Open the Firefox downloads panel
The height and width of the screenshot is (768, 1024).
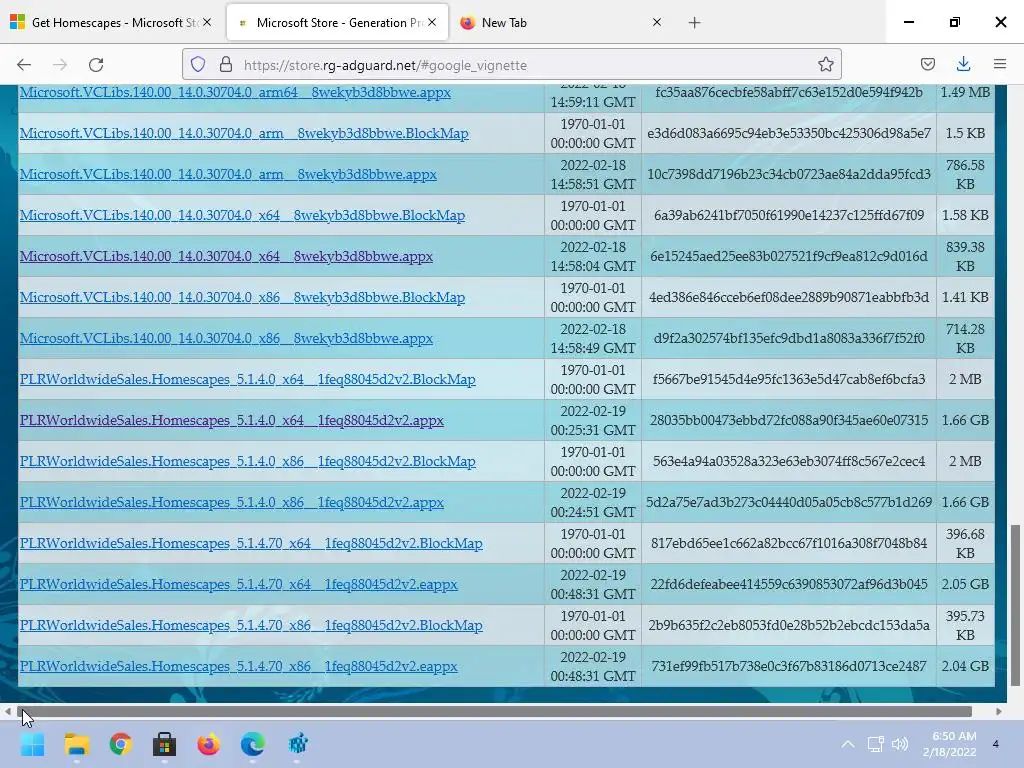963,64
